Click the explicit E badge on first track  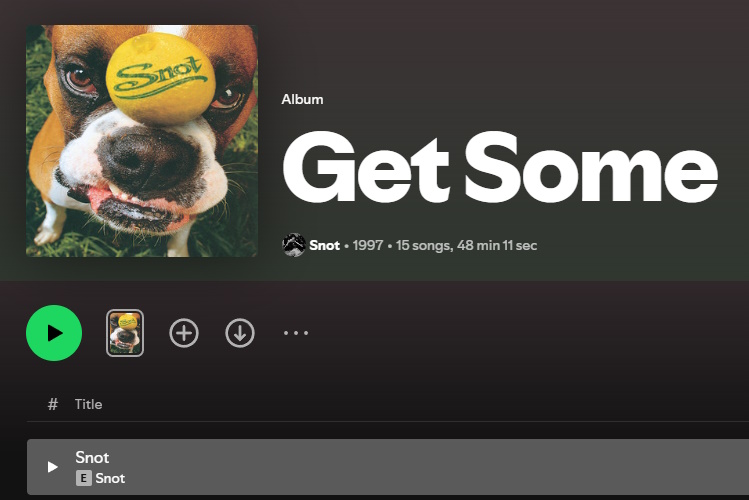pyautogui.click(x=84, y=478)
